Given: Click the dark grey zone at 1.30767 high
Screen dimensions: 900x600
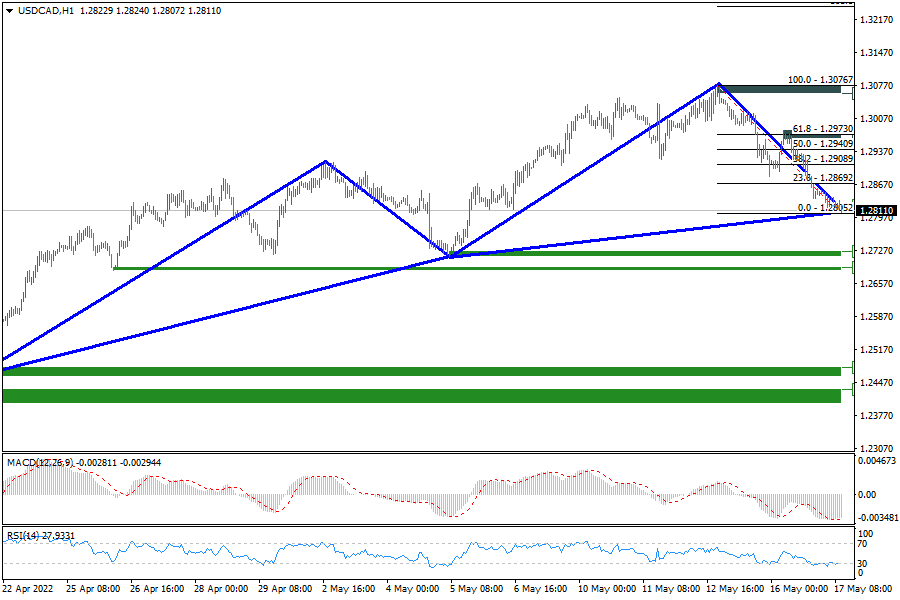Looking at the screenshot, I should (780, 89).
